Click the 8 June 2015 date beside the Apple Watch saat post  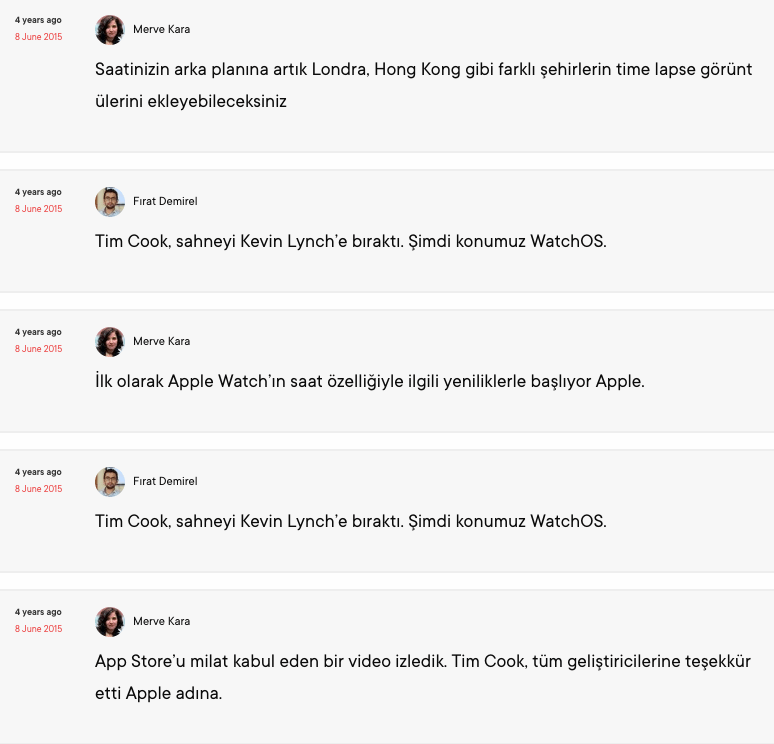[38, 349]
